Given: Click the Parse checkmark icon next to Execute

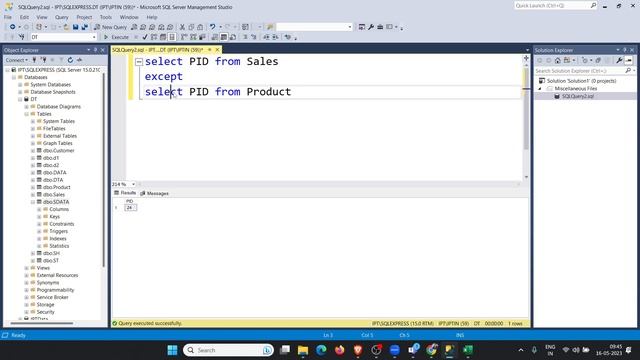Looking at the screenshot, I should 145,37.
